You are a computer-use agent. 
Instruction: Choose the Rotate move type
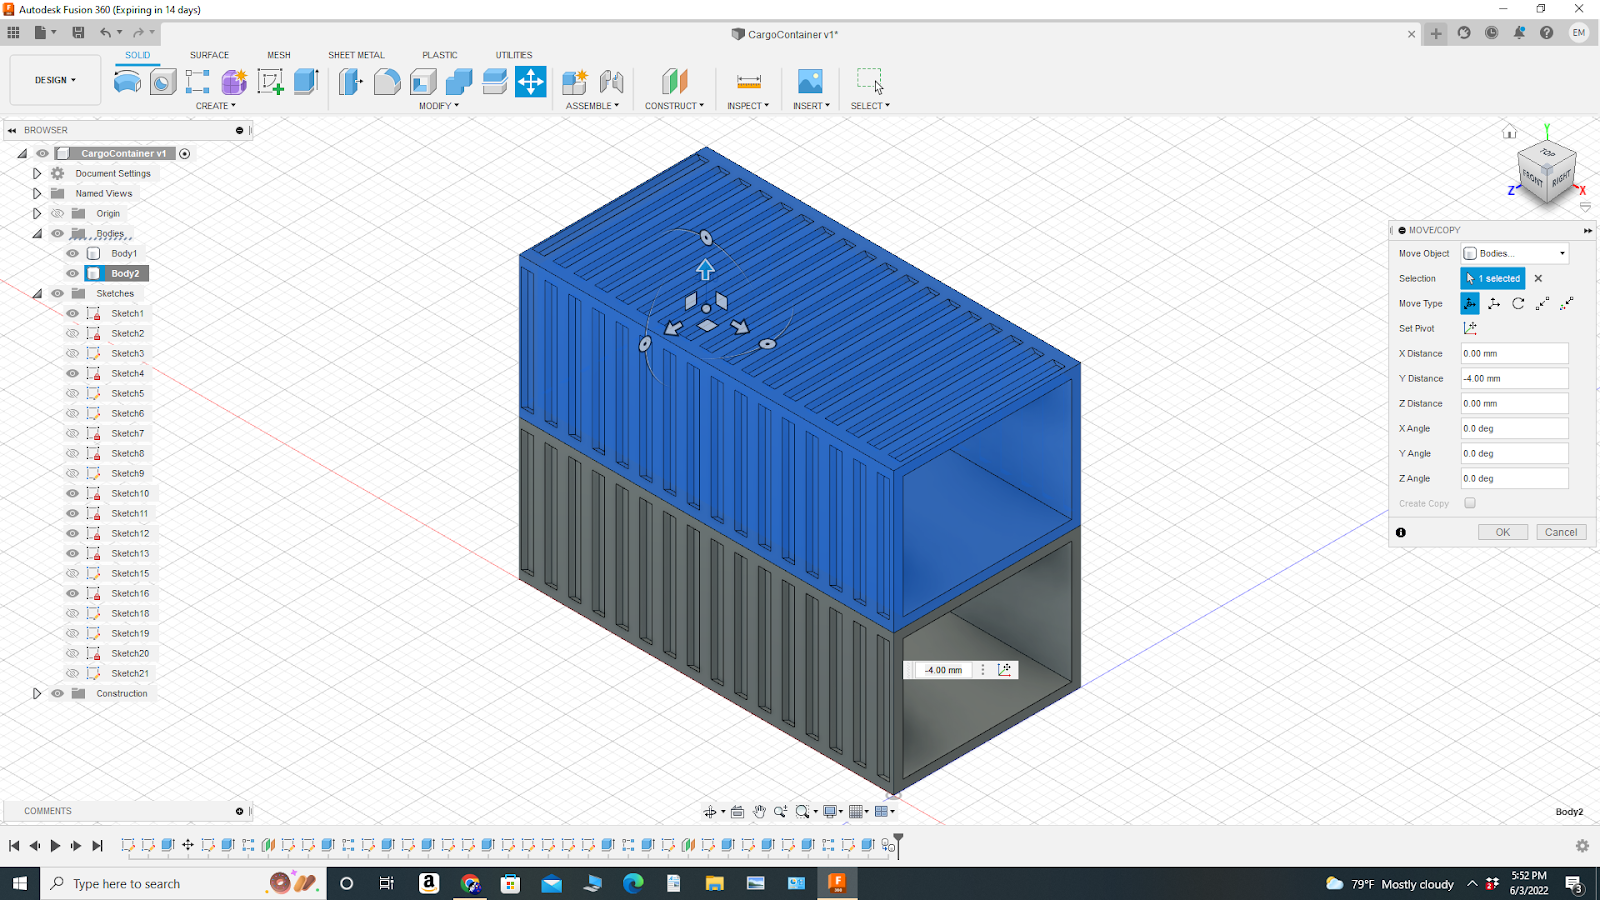1518,304
